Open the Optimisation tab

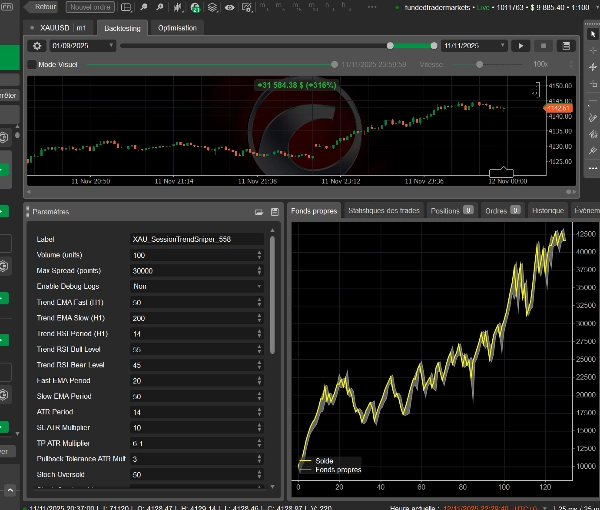177,28
